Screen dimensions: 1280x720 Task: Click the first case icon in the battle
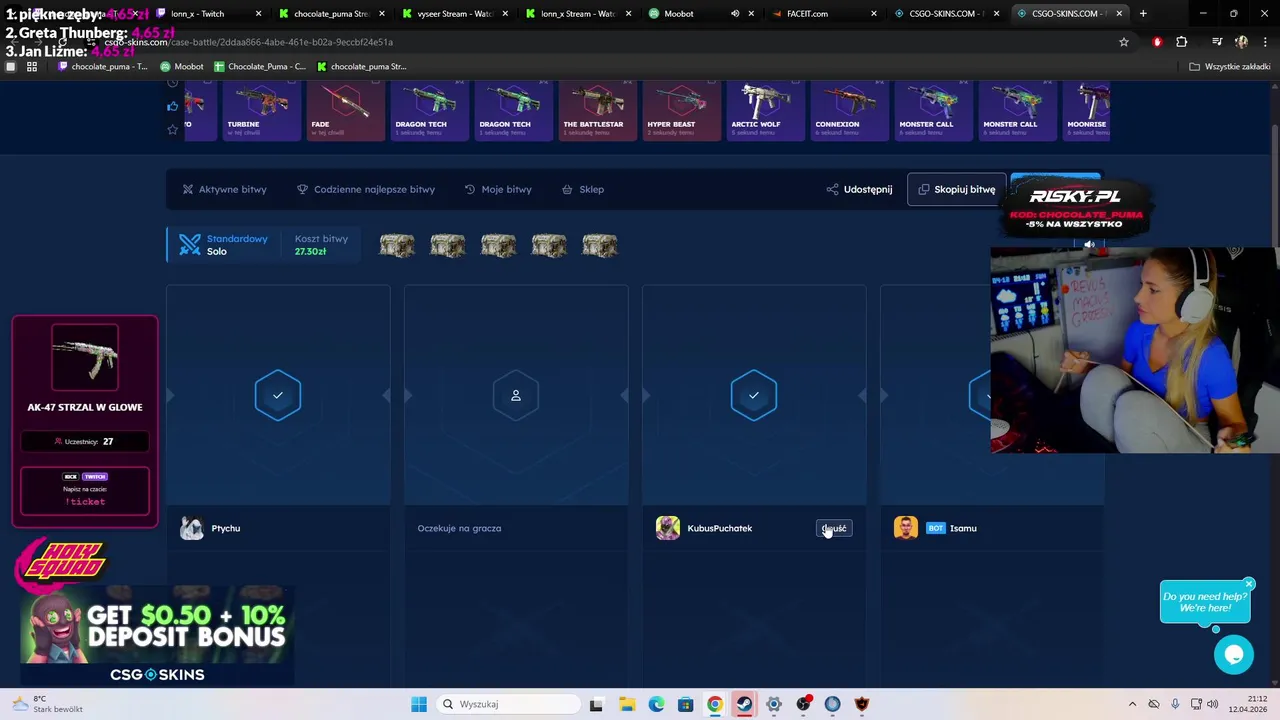tap(397, 245)
